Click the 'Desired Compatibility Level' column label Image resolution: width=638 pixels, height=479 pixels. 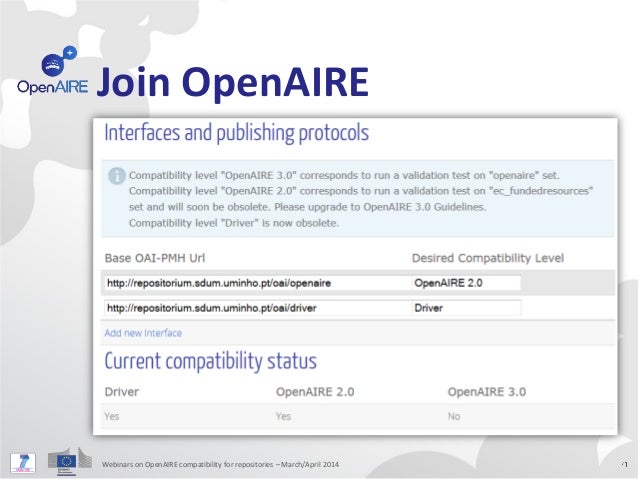point(488,258)
